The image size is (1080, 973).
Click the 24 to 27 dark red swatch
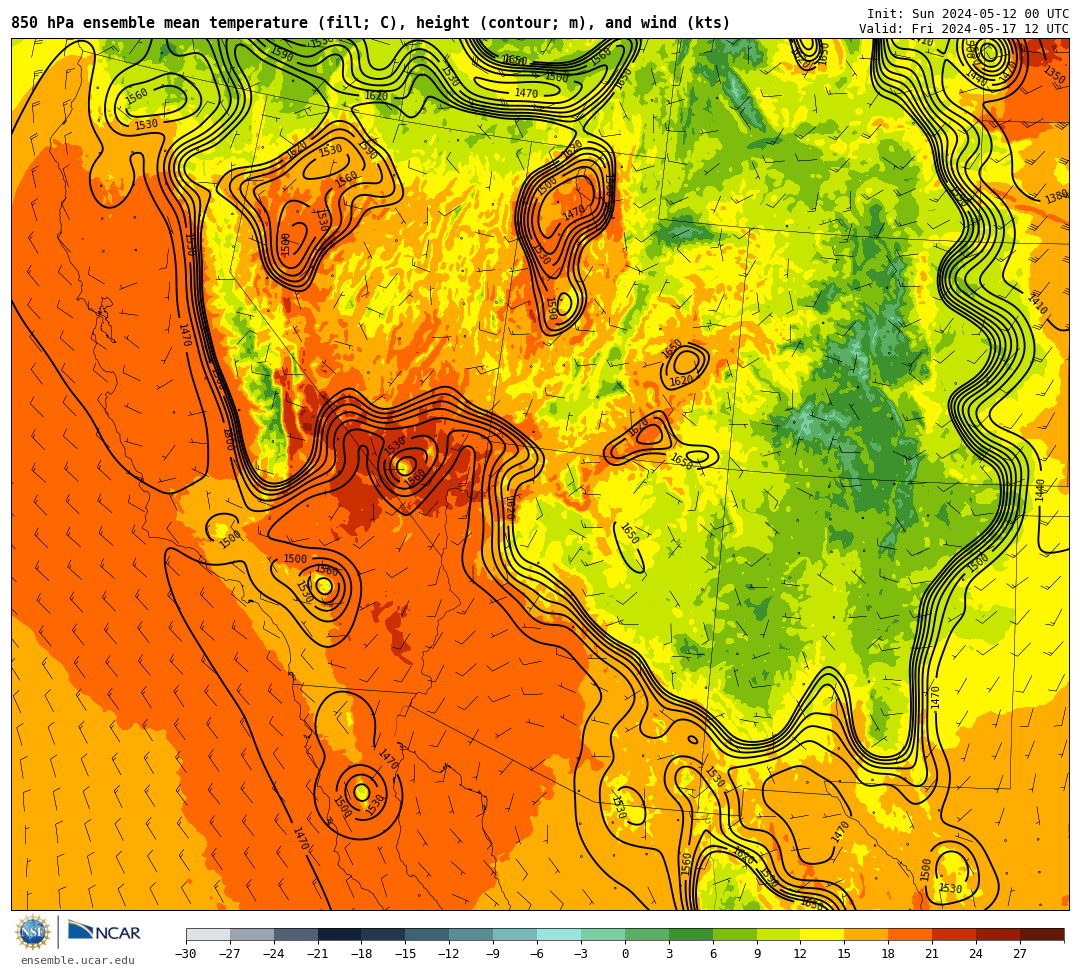pos(999,934)
